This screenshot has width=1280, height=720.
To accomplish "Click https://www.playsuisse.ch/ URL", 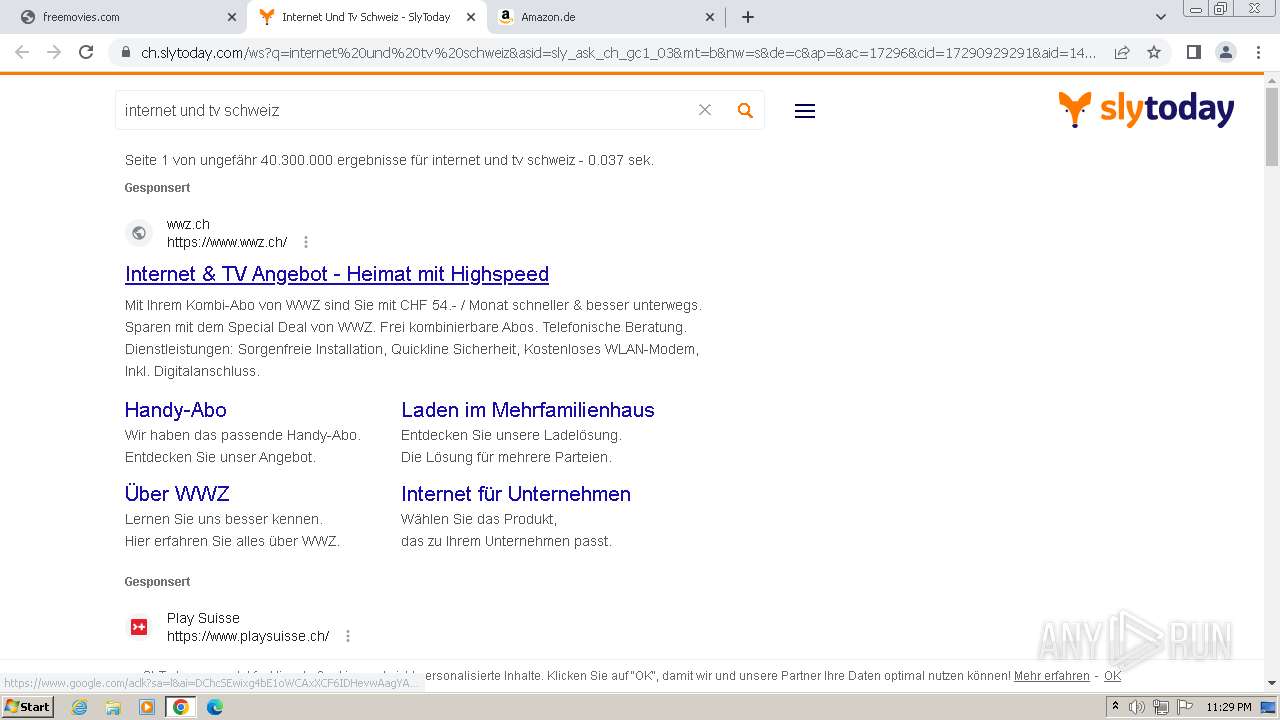I will pos(248,636).
